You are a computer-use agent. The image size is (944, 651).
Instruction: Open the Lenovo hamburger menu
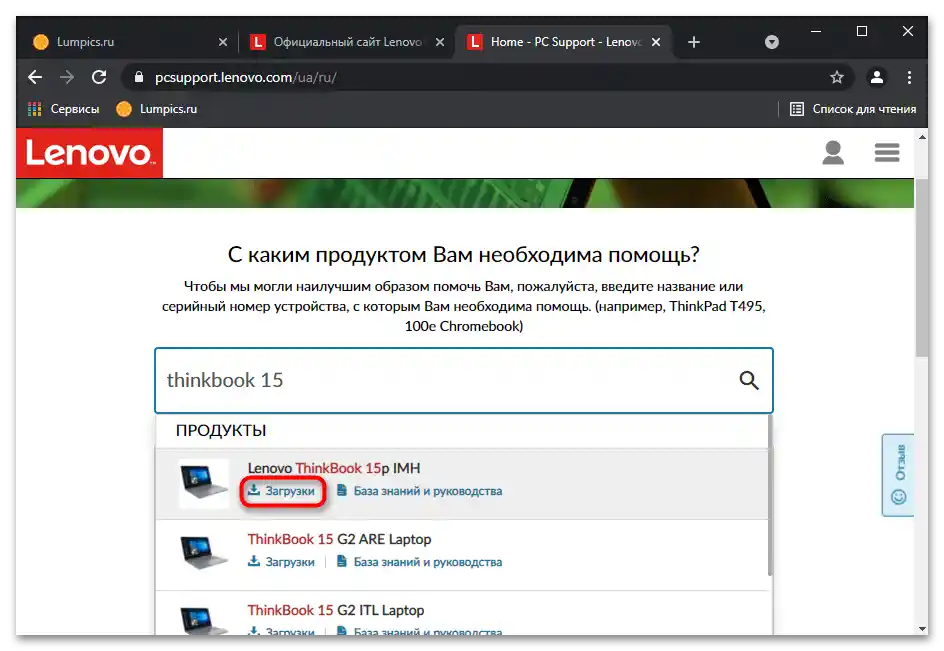tap(887, 153)
